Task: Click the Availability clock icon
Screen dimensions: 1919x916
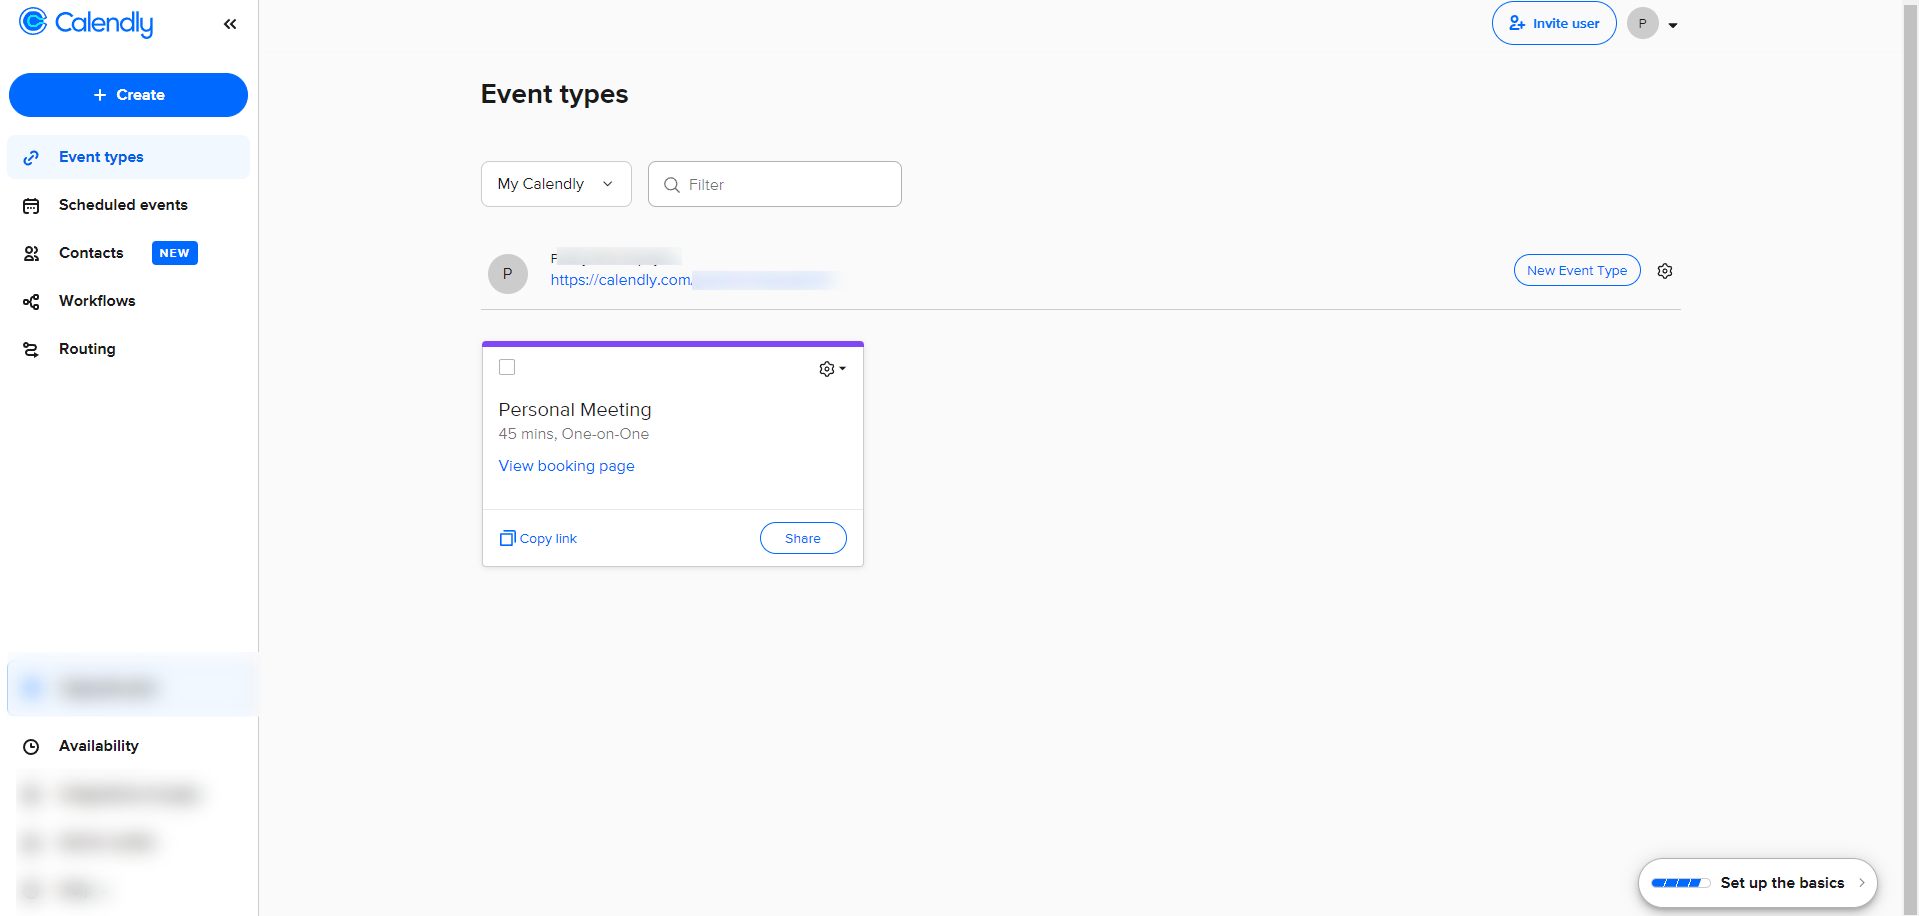Action: pos(31,747)
